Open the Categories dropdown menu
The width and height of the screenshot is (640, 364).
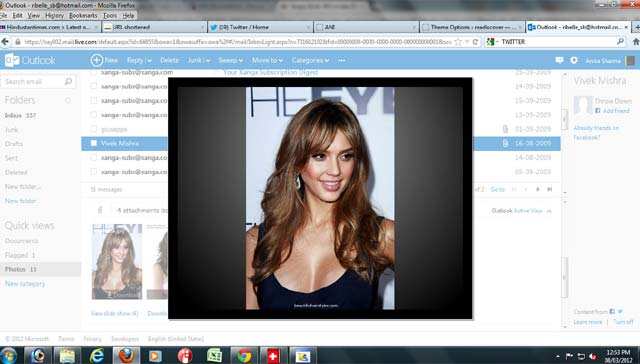pyautogui.click(x=310, y=60)
